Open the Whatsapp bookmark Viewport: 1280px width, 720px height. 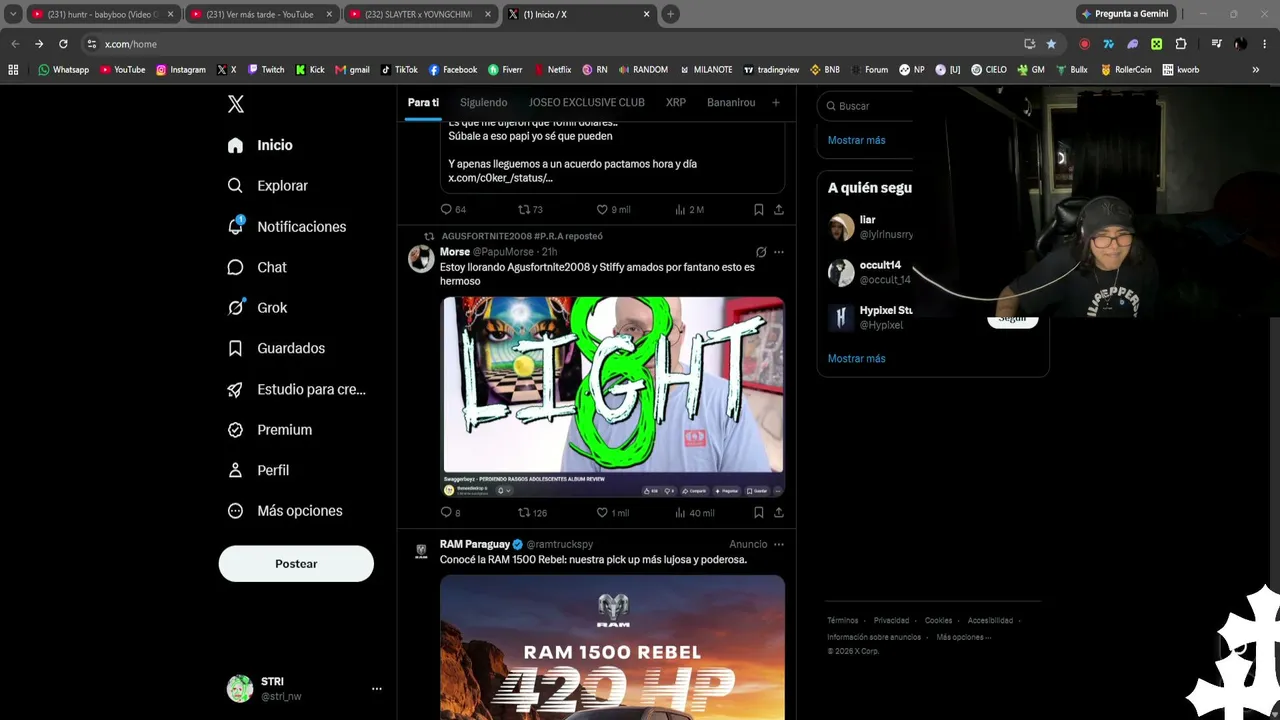(63, 70)
